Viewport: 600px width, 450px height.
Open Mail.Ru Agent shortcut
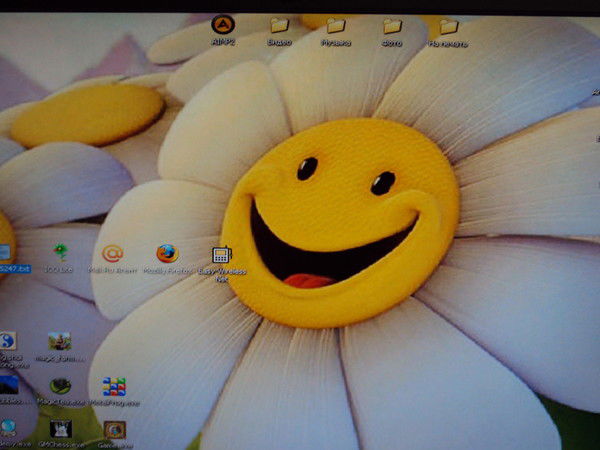[x=113, y=254]
